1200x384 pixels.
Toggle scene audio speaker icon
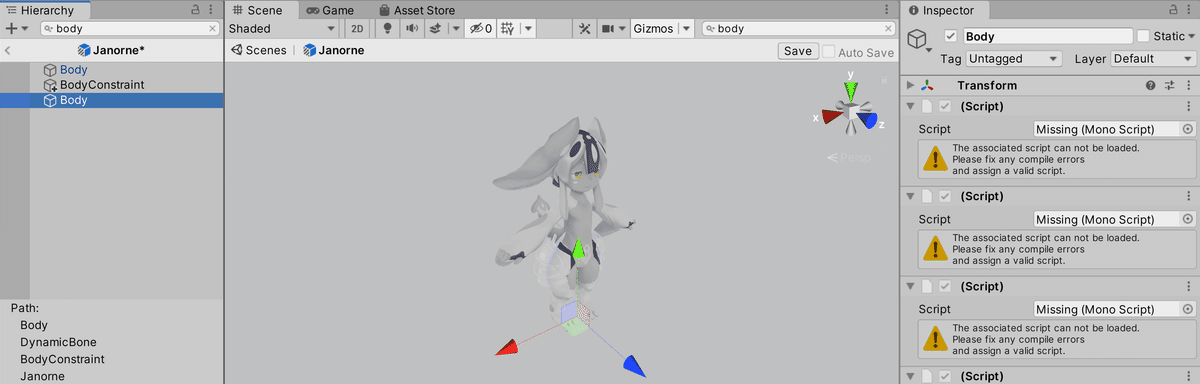click(412, 29)
